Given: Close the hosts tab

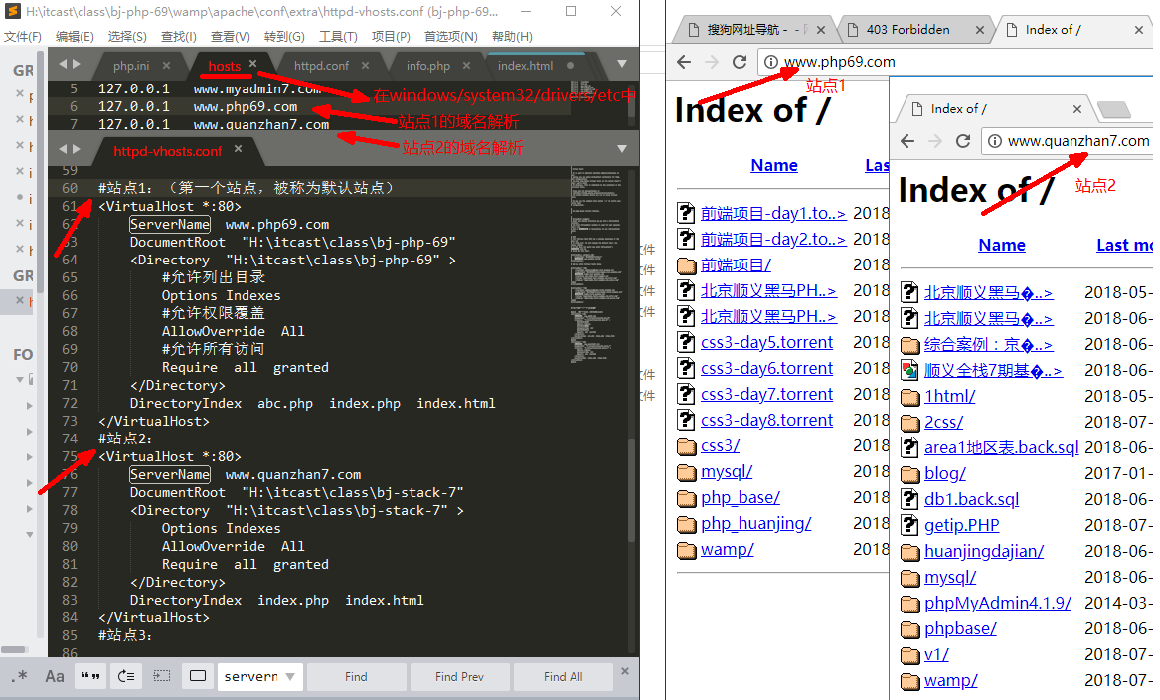Looking at the screenshot, I should coord(252,64).
